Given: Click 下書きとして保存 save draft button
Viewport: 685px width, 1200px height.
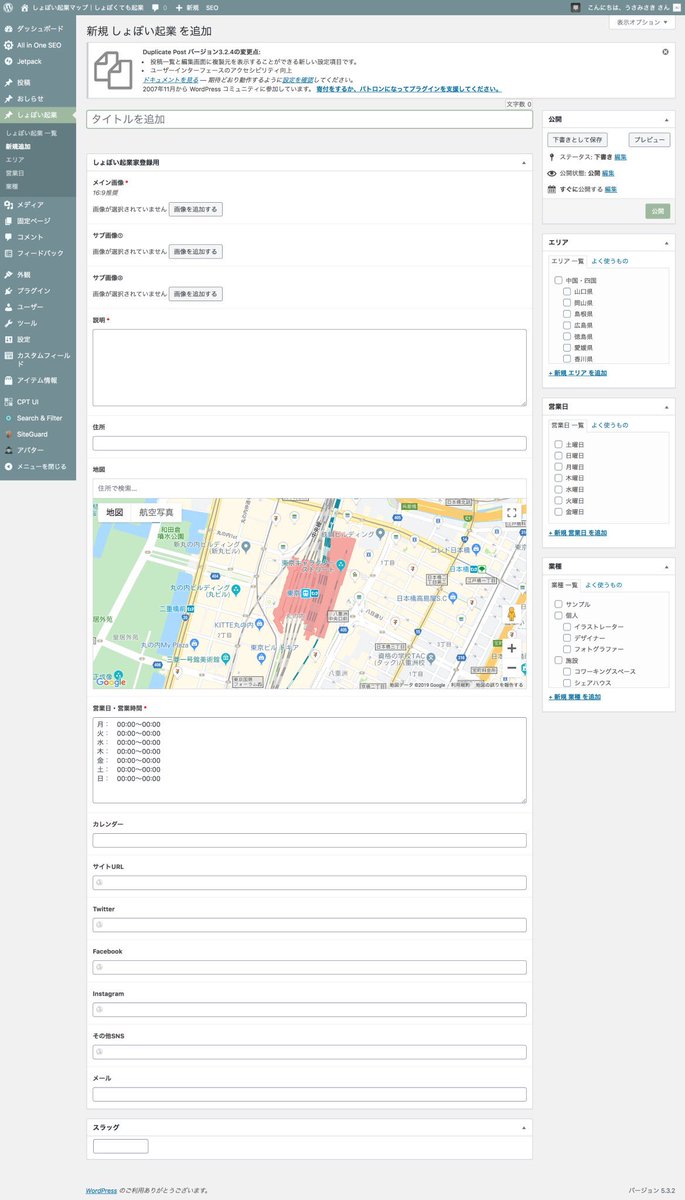Looking at the screenshot, I should click(x=577, y=140).
